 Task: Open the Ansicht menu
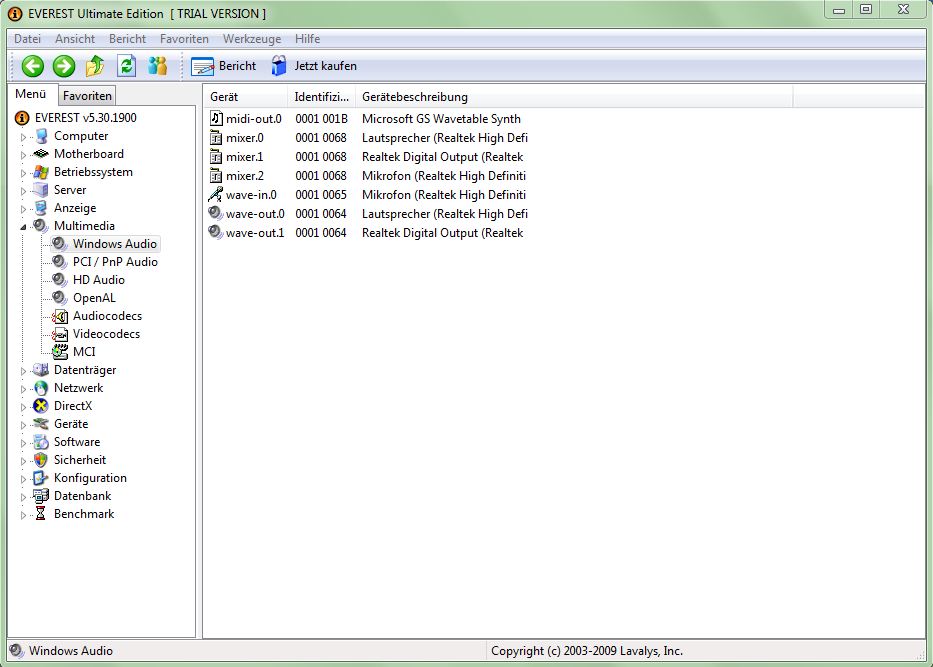tap(75, 39)
